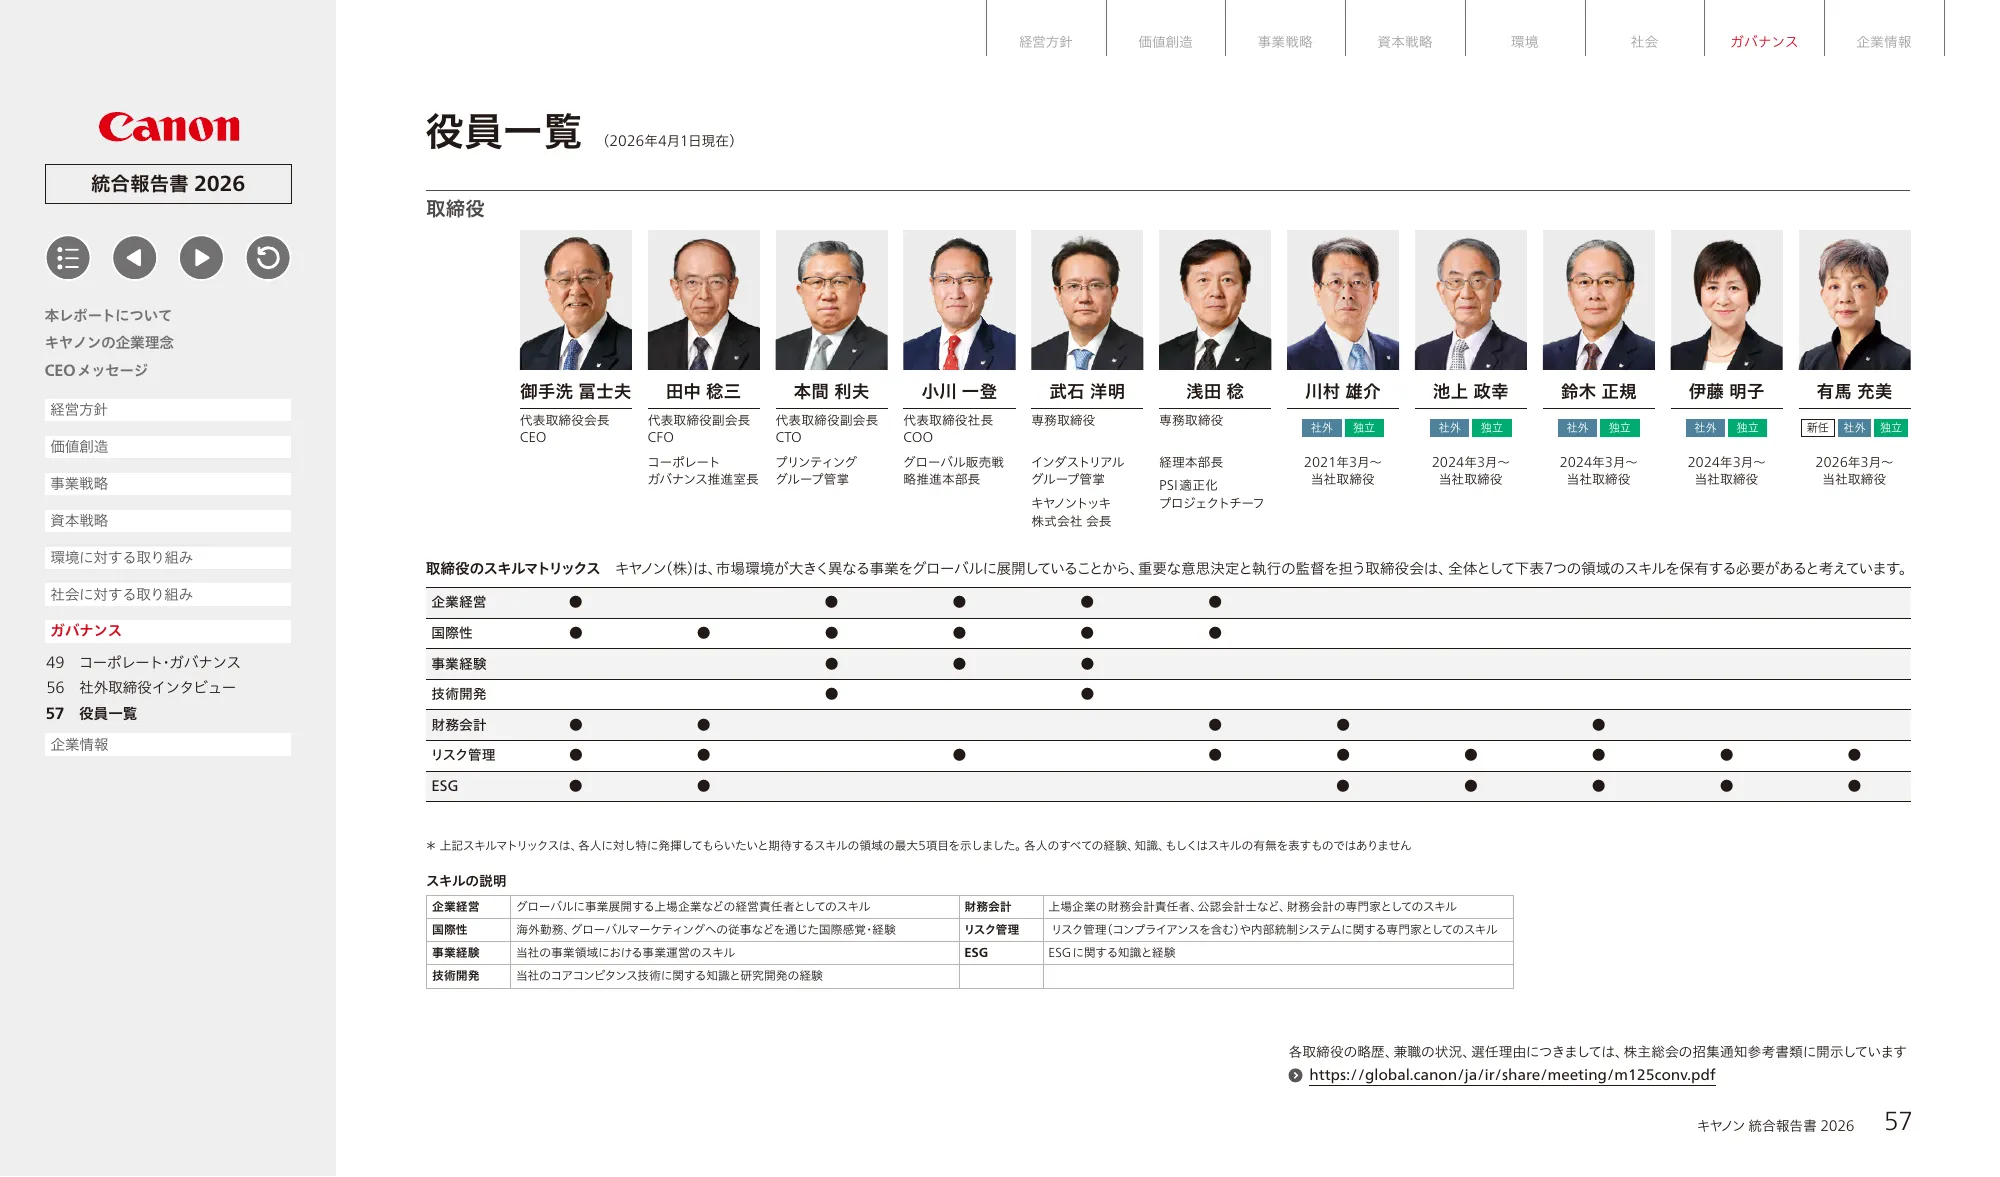Click the 統合報告書 2026 title box

[168, 184]
